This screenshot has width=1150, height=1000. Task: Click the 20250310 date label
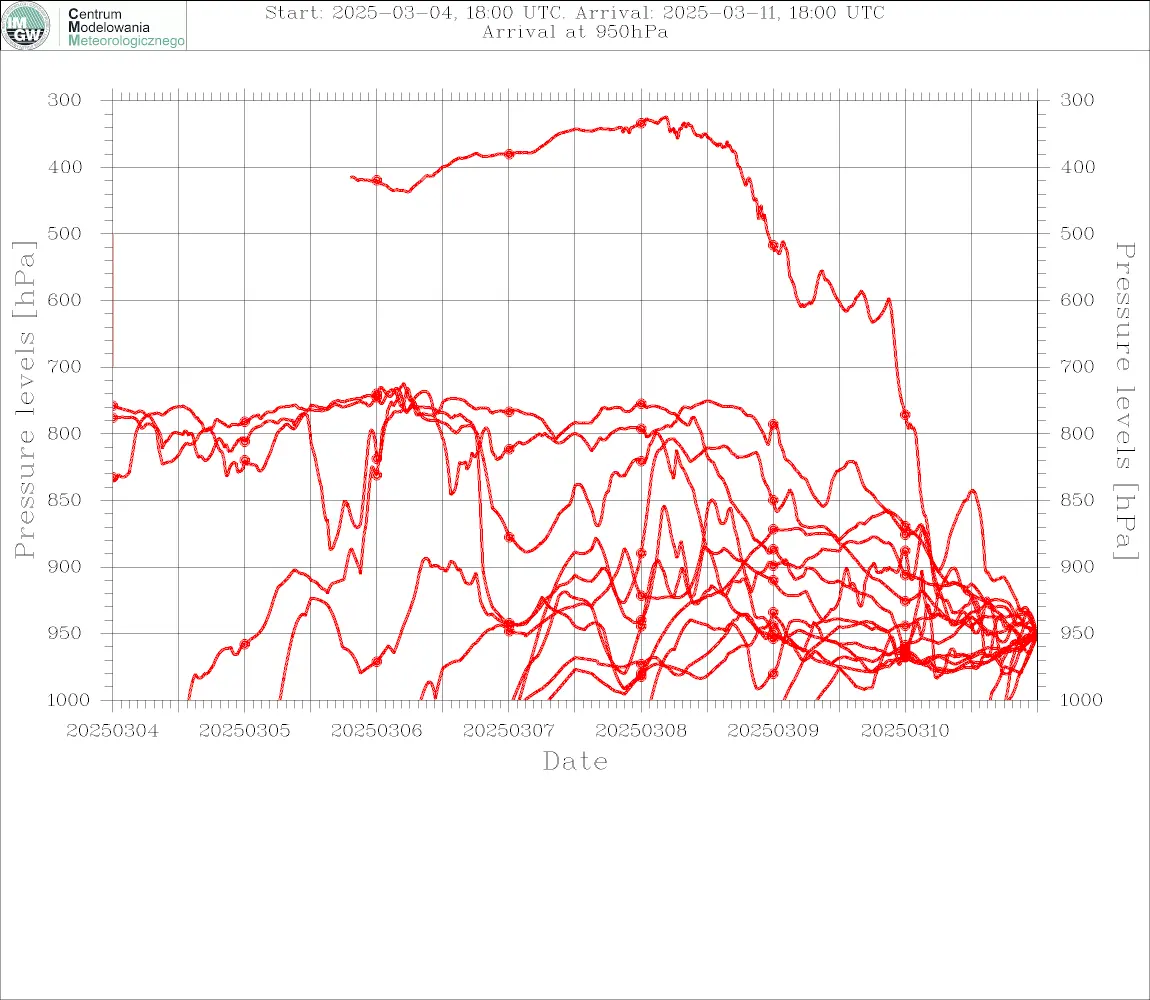click(905, 731)
